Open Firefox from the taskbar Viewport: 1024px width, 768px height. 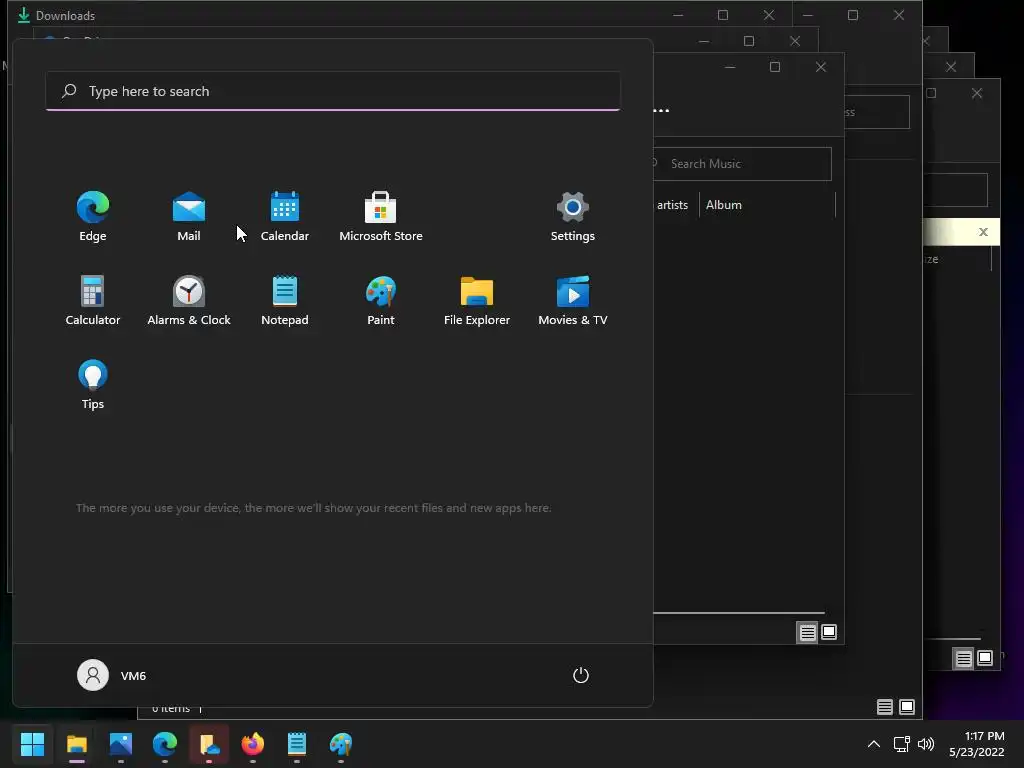pos(253,744)
